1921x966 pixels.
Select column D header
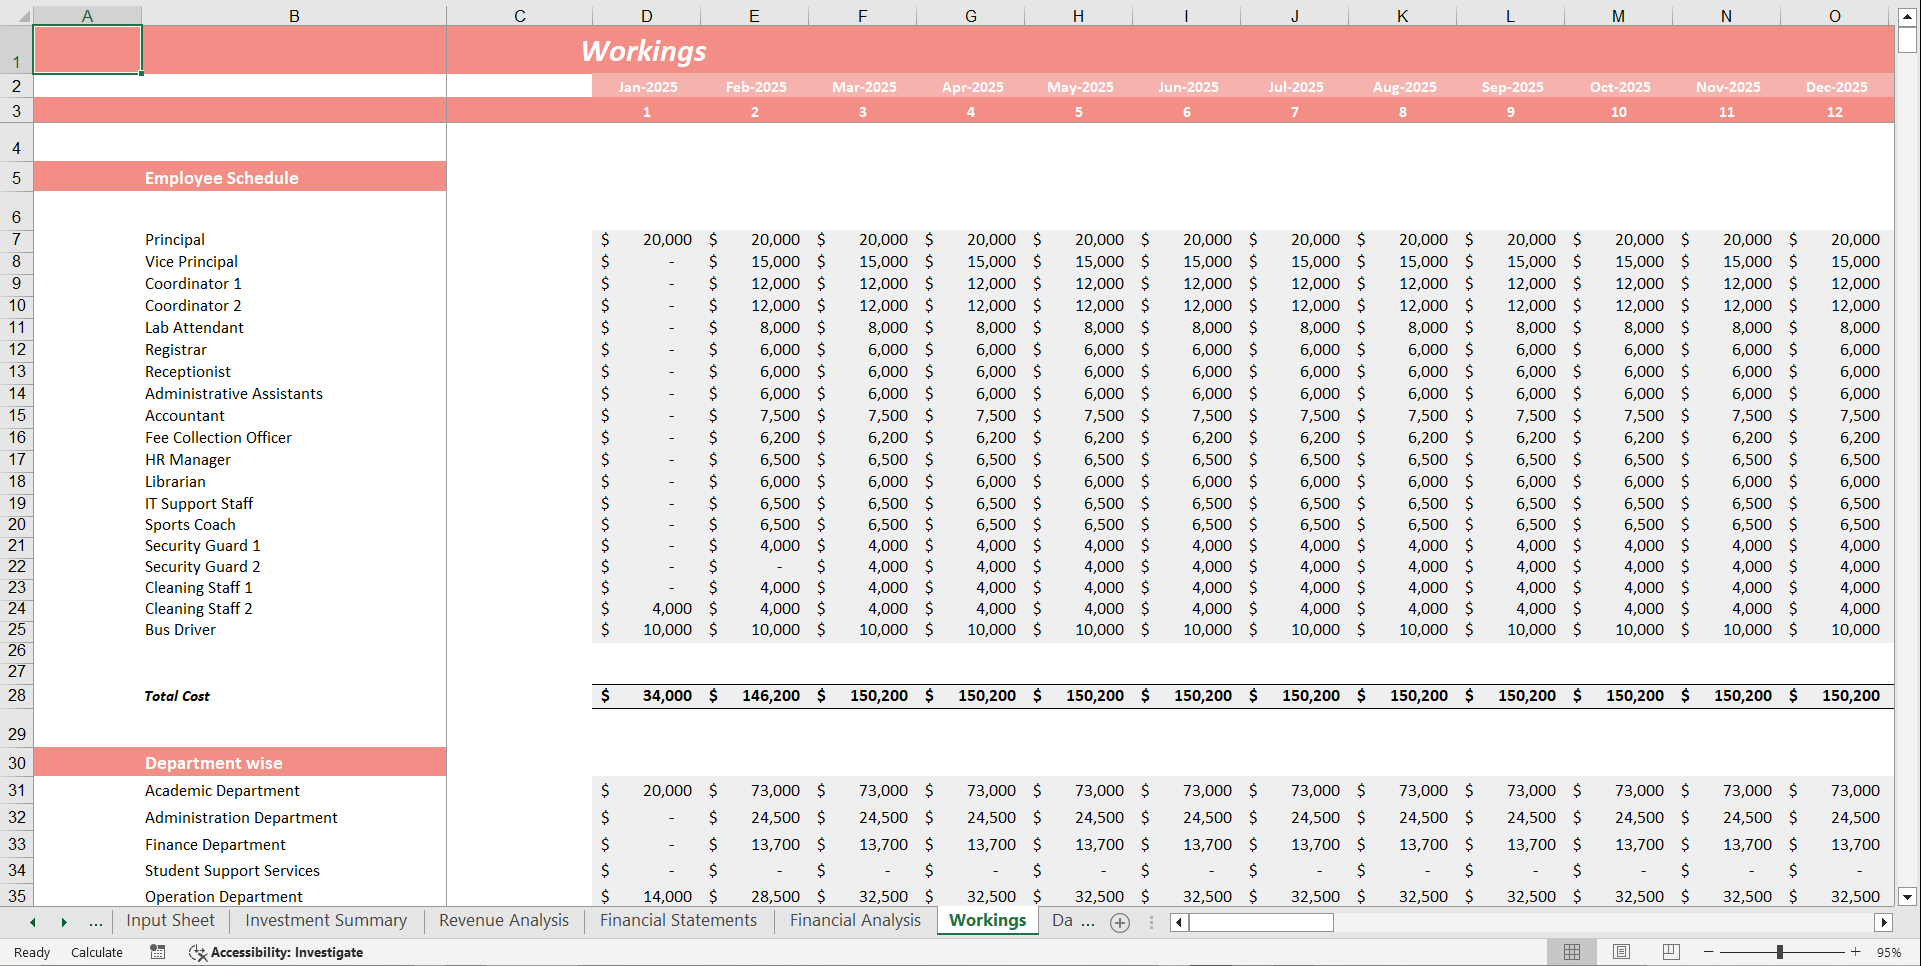click(x=647, y=15)
